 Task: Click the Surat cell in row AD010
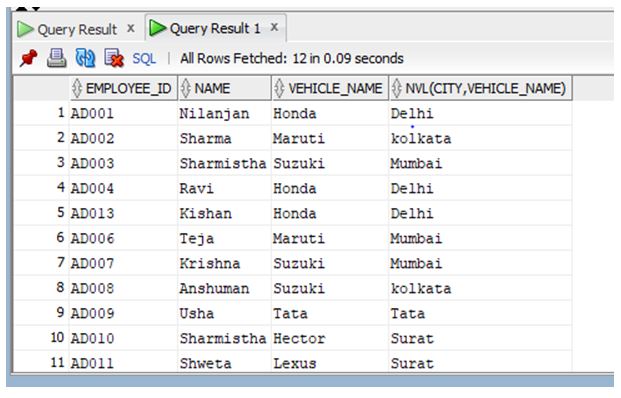(480, 338)
